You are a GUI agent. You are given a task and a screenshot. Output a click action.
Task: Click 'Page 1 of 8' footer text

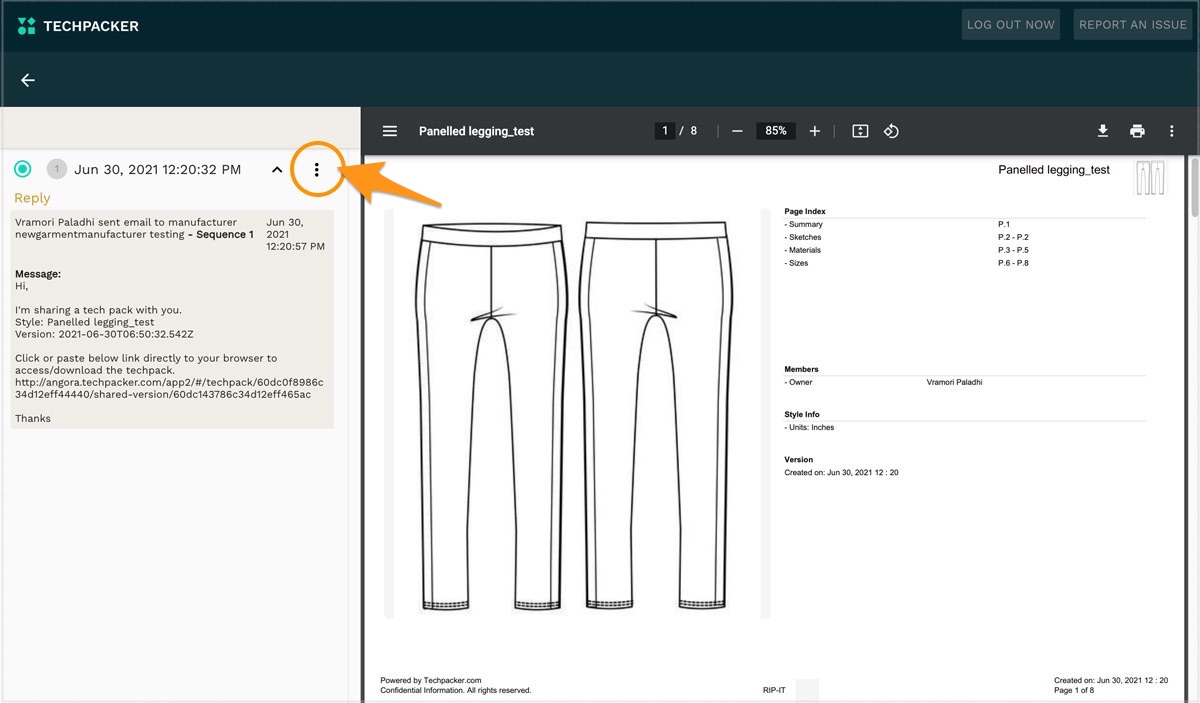pyautogui.click(x=1074, y=690)
